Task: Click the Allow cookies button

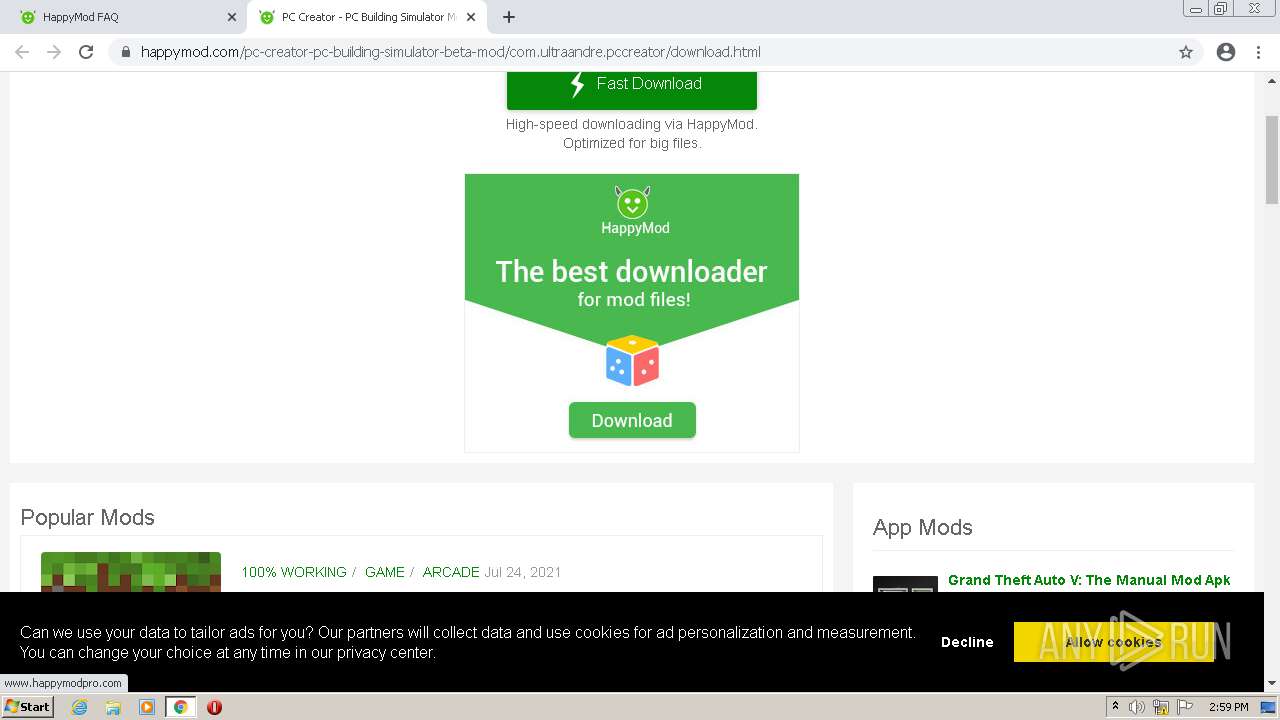Action: pyautogui.click(x=1114, y=642)
